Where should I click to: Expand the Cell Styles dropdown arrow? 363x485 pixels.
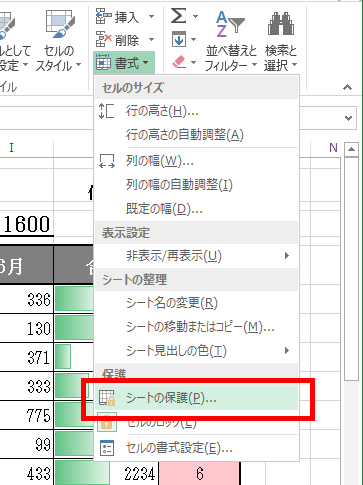point(79,64)
